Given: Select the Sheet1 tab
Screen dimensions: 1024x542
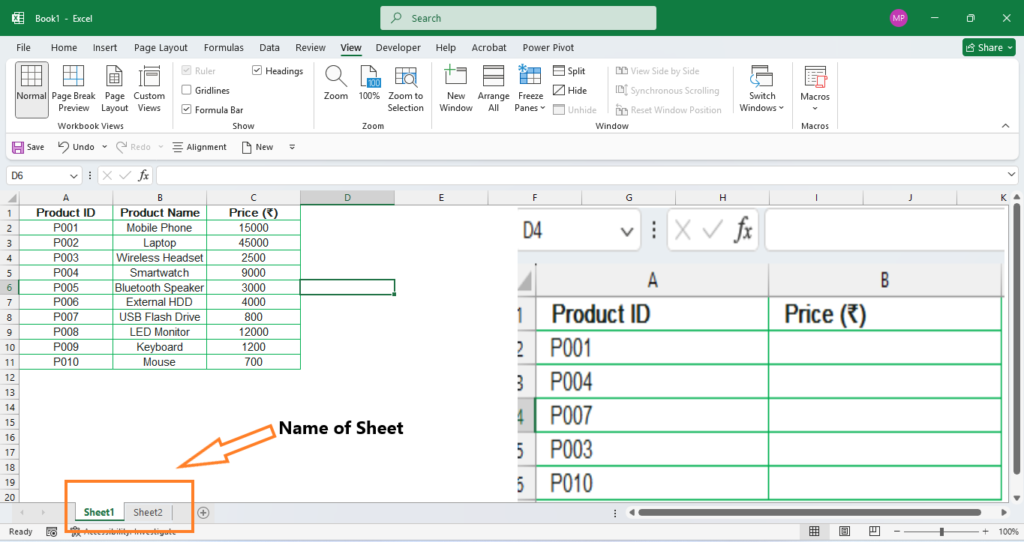Looking at the screenshot, I should pos(99,513).
